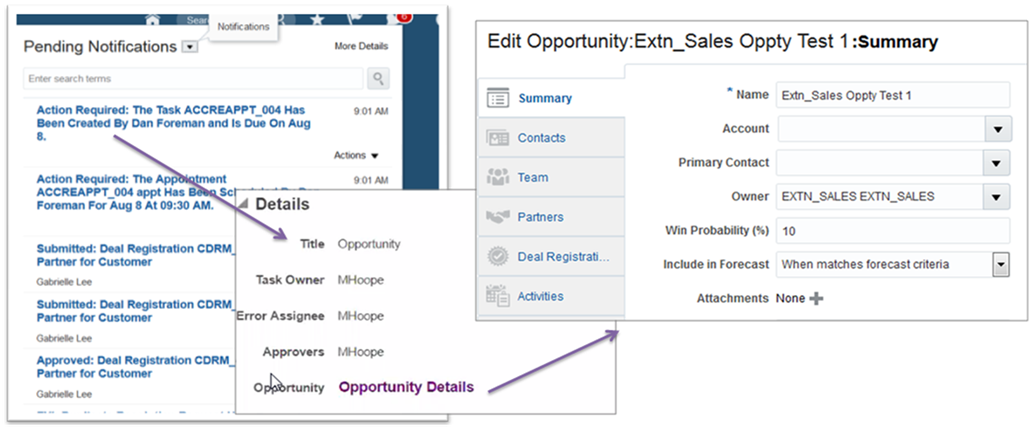The image size is (1029, 431).
Task: Switch to the Contacts tab
Action: point(541,138)
